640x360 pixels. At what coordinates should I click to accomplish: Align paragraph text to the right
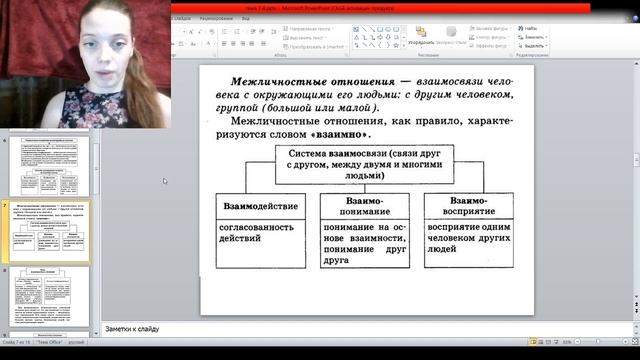[242, 43]
